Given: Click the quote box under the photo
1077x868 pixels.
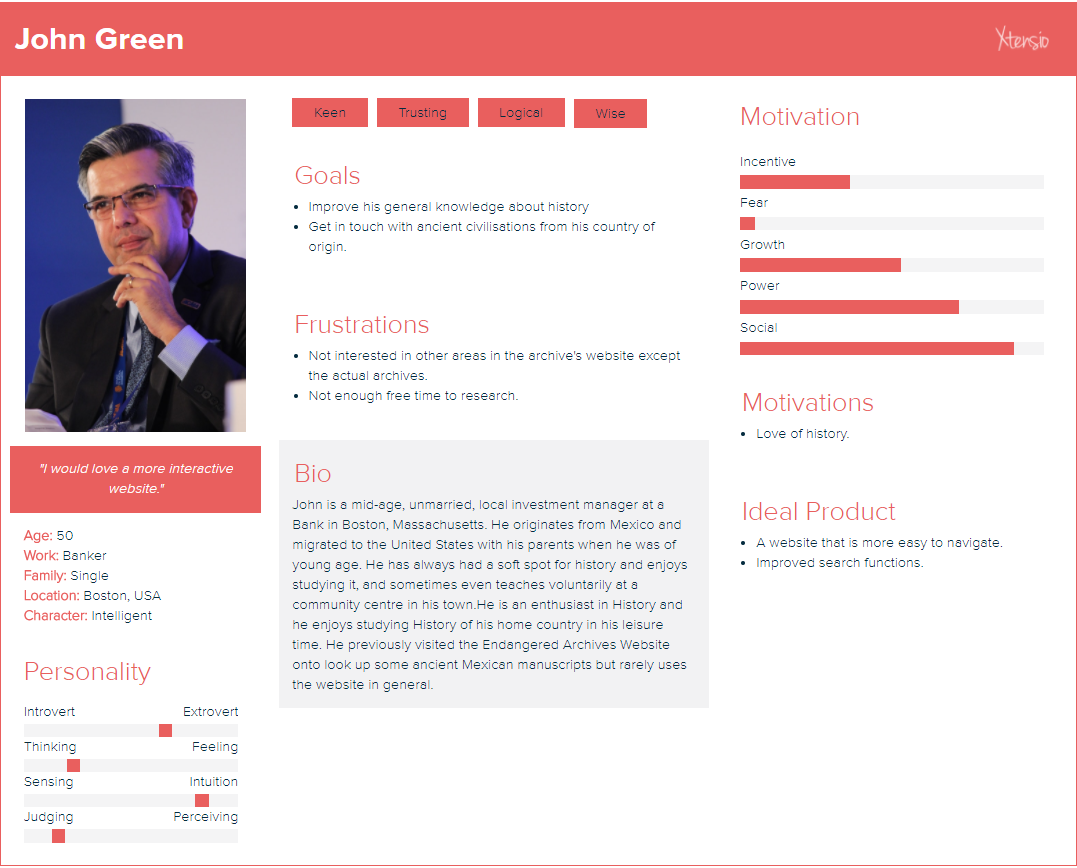Looking at the screenshot, I should [x=135, y=479].
